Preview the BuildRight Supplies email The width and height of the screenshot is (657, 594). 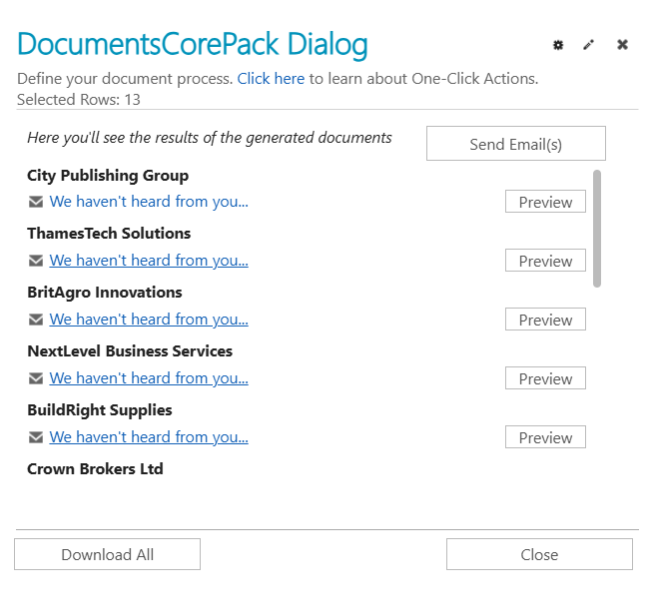(545, 438)
